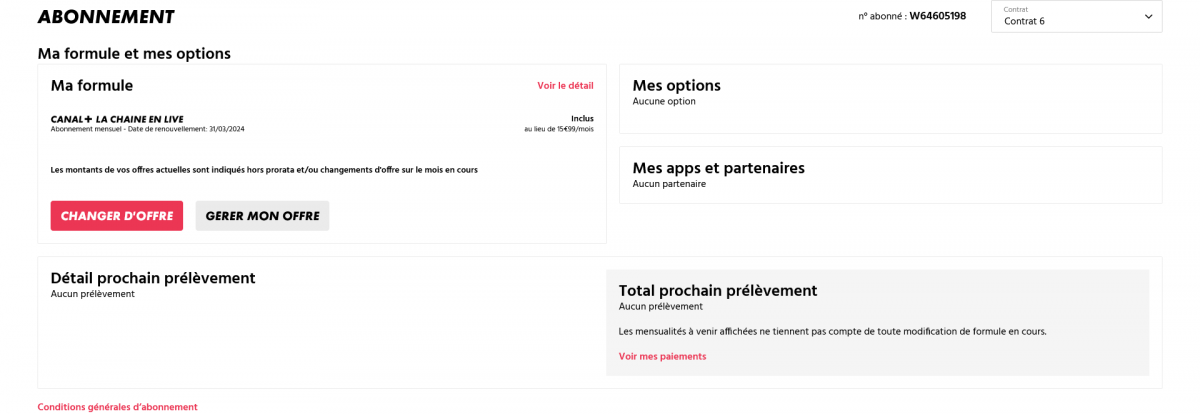Click the ABONNEMENT page title
Image resolution: width=1200 pixels, height=414 pixels.
point(106,17)
